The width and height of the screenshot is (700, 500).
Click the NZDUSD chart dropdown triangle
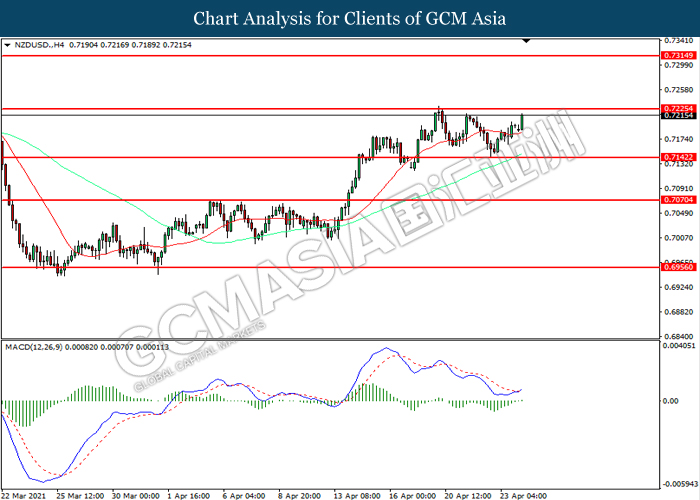(x=7, y=45)
